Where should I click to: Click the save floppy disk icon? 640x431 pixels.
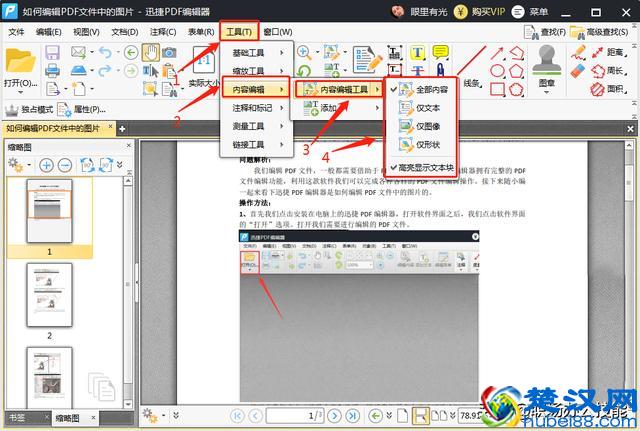click(x=52, y=53)
